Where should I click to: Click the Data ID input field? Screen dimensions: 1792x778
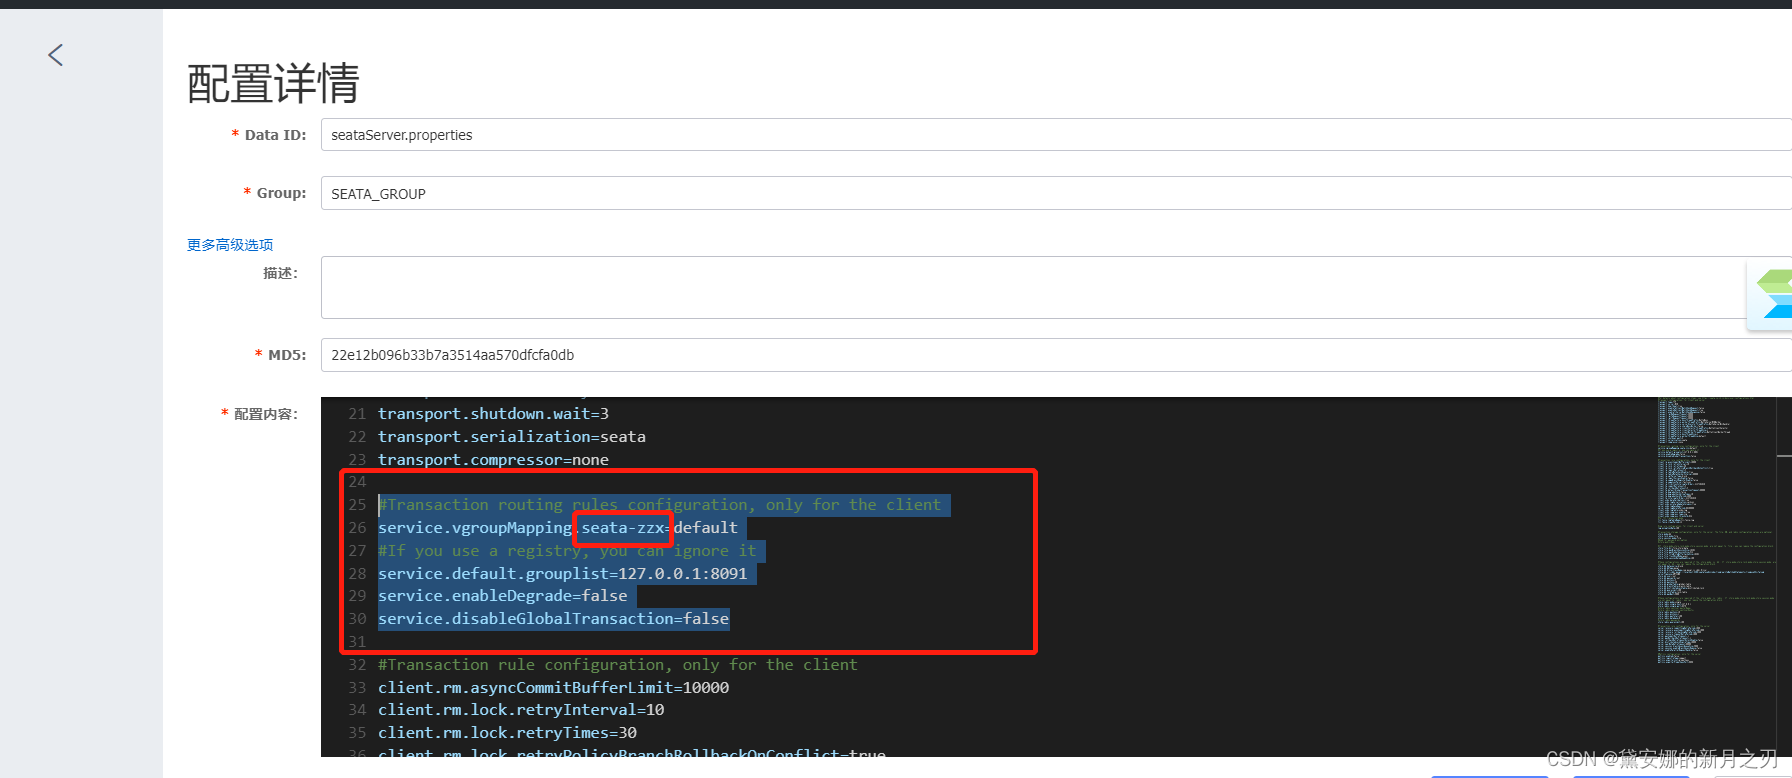tap(1056, 135)
